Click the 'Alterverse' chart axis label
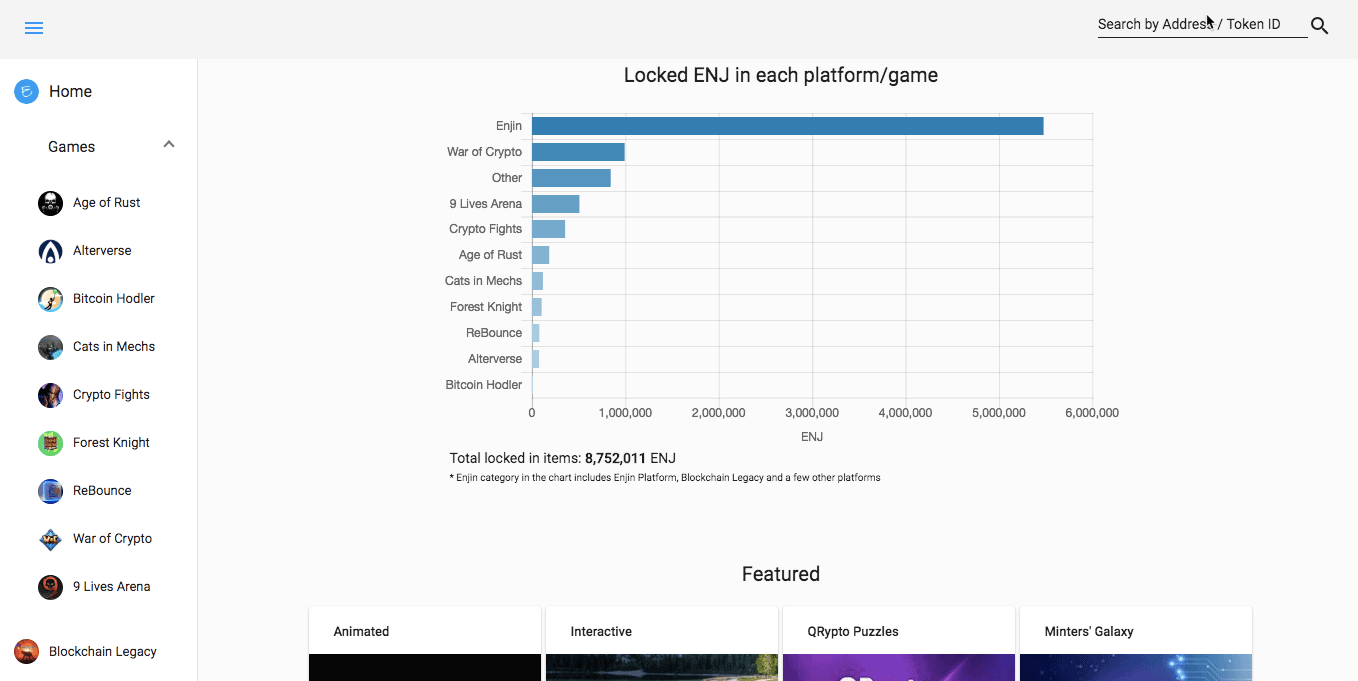This screenshot has width=1358, height=681. click(x=495, y=359)
